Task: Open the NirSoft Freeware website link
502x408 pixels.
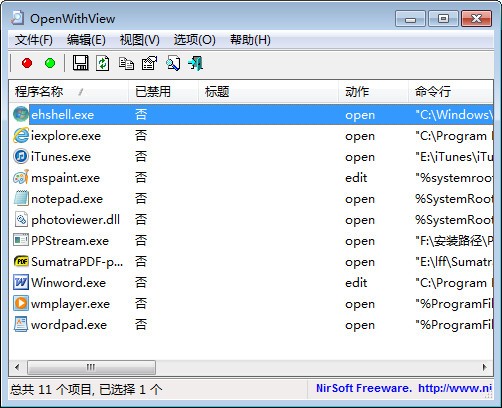Action: (404, 388)
